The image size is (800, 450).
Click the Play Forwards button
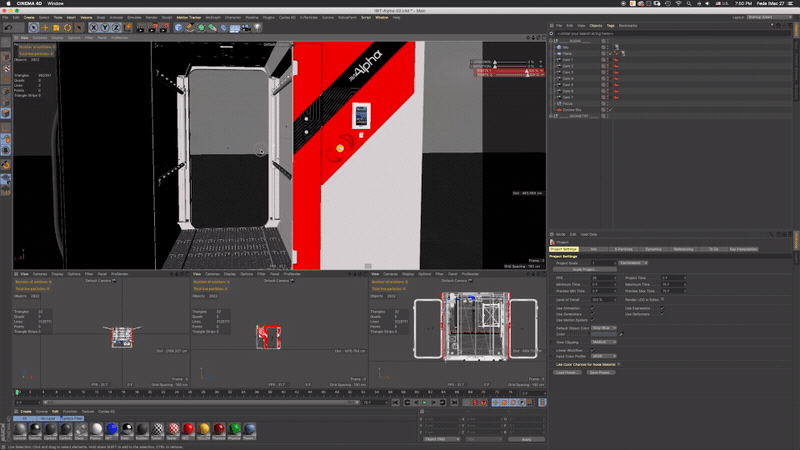[424, 403]
